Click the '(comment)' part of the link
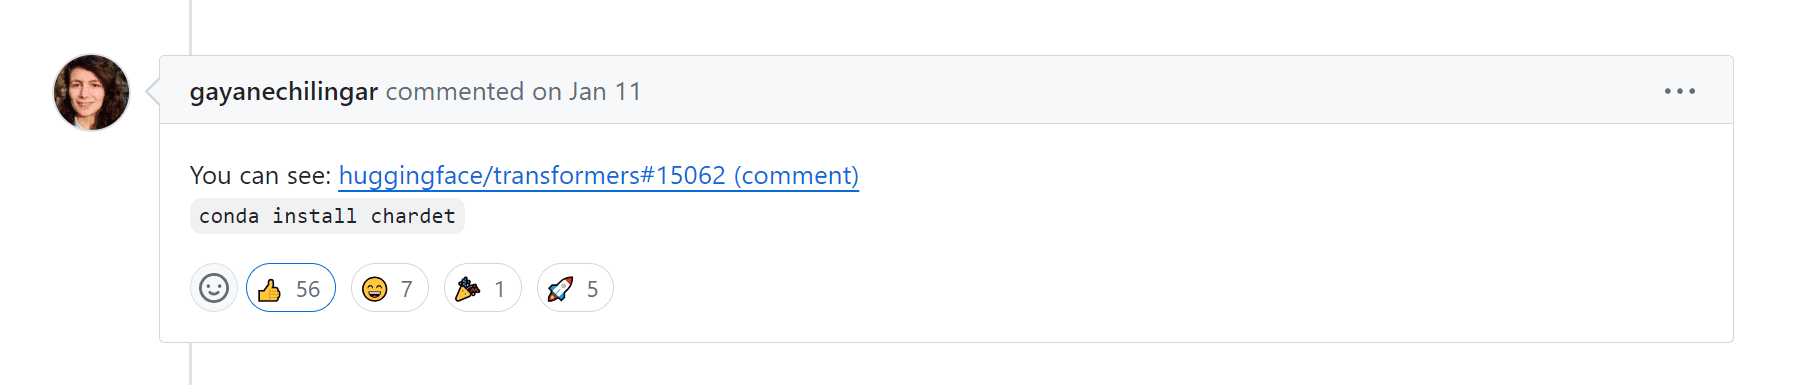The height and width of the screenshot is (385, 1818). pyautogui.click(x=797, y=176)
